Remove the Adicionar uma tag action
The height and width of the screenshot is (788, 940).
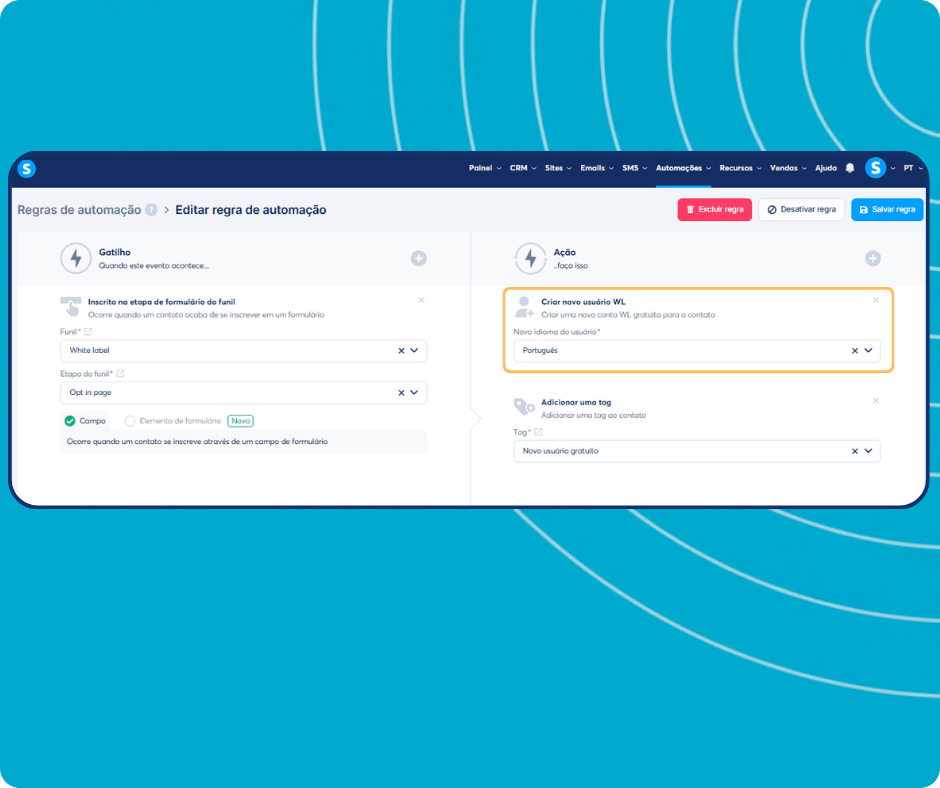coord(875,401)
